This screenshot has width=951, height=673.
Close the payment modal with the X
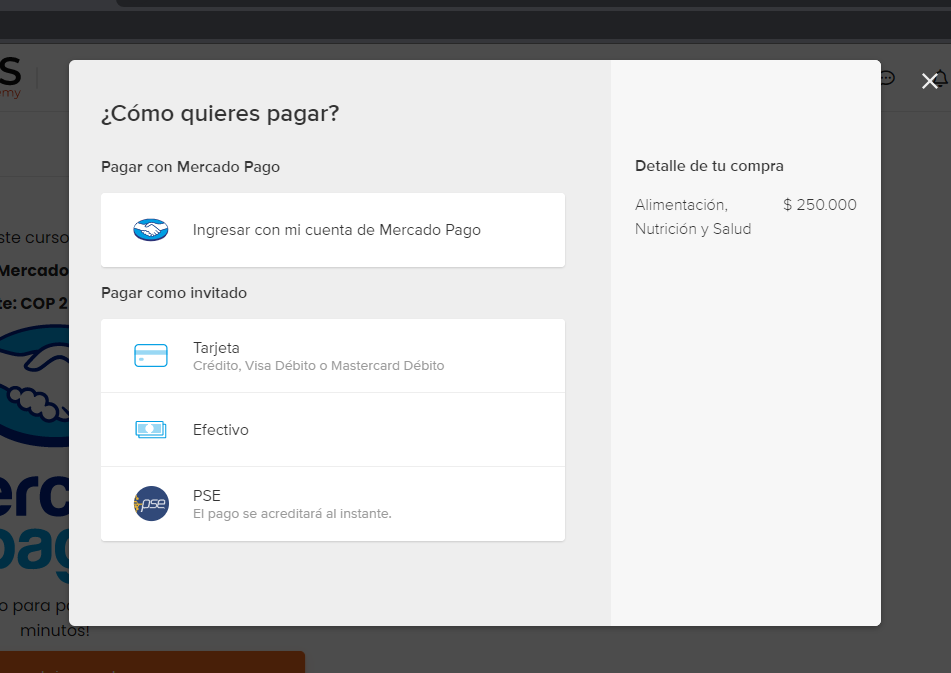(x=929, y=81)
